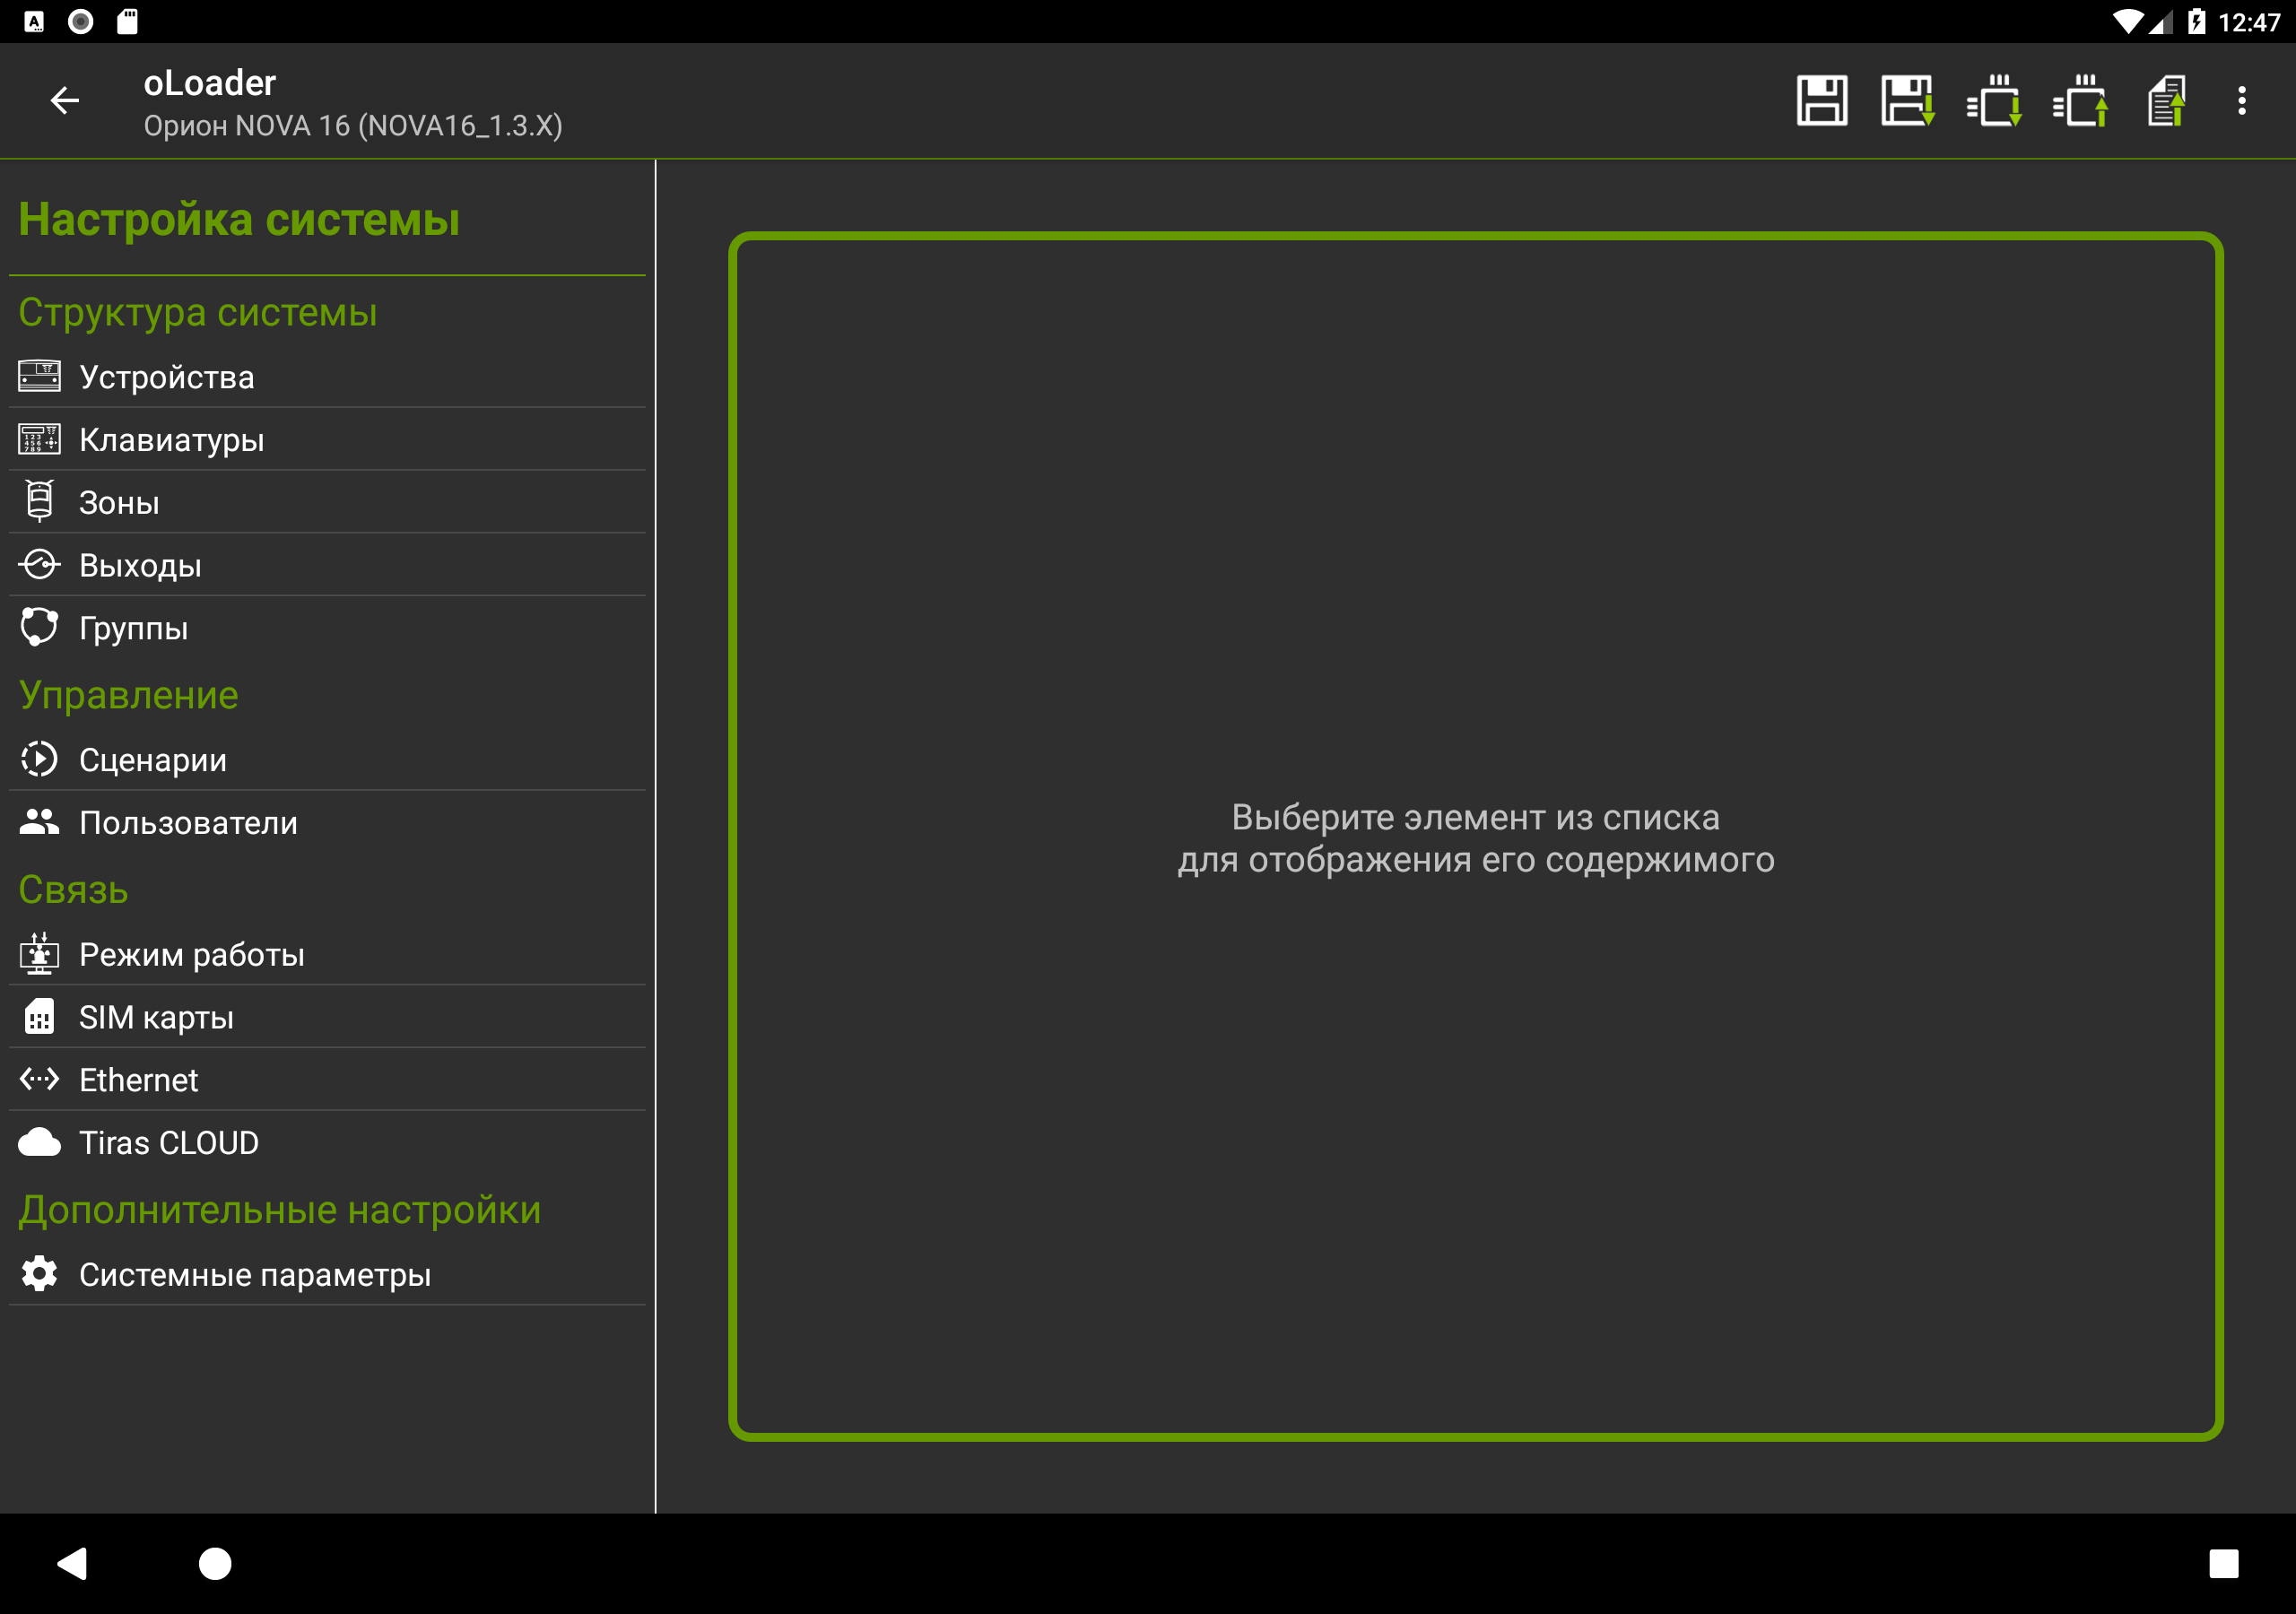This screenshot has width=2296, height=1614.
Task: Click document icon with green up arrow
Action: [2166, 100]
